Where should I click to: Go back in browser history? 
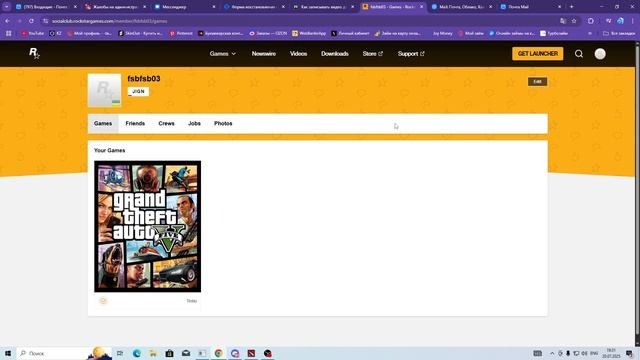coord(7,21)
